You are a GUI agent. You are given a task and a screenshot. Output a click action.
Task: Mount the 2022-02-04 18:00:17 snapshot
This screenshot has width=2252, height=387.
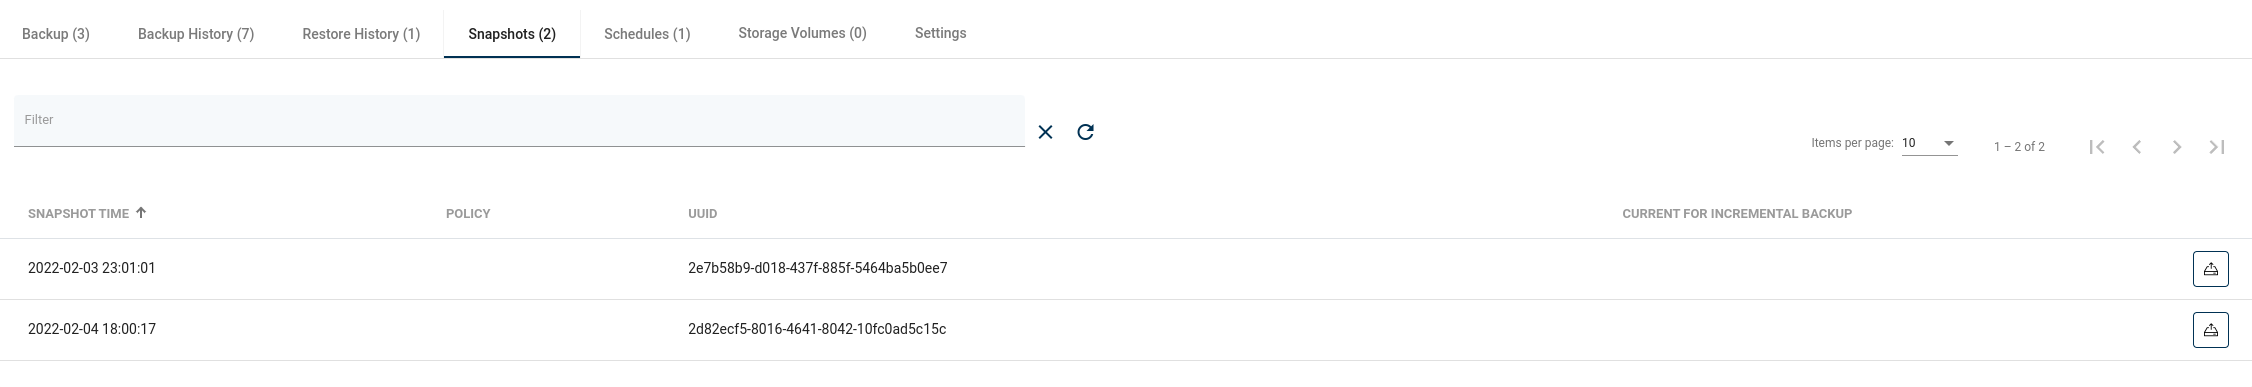2210,330
